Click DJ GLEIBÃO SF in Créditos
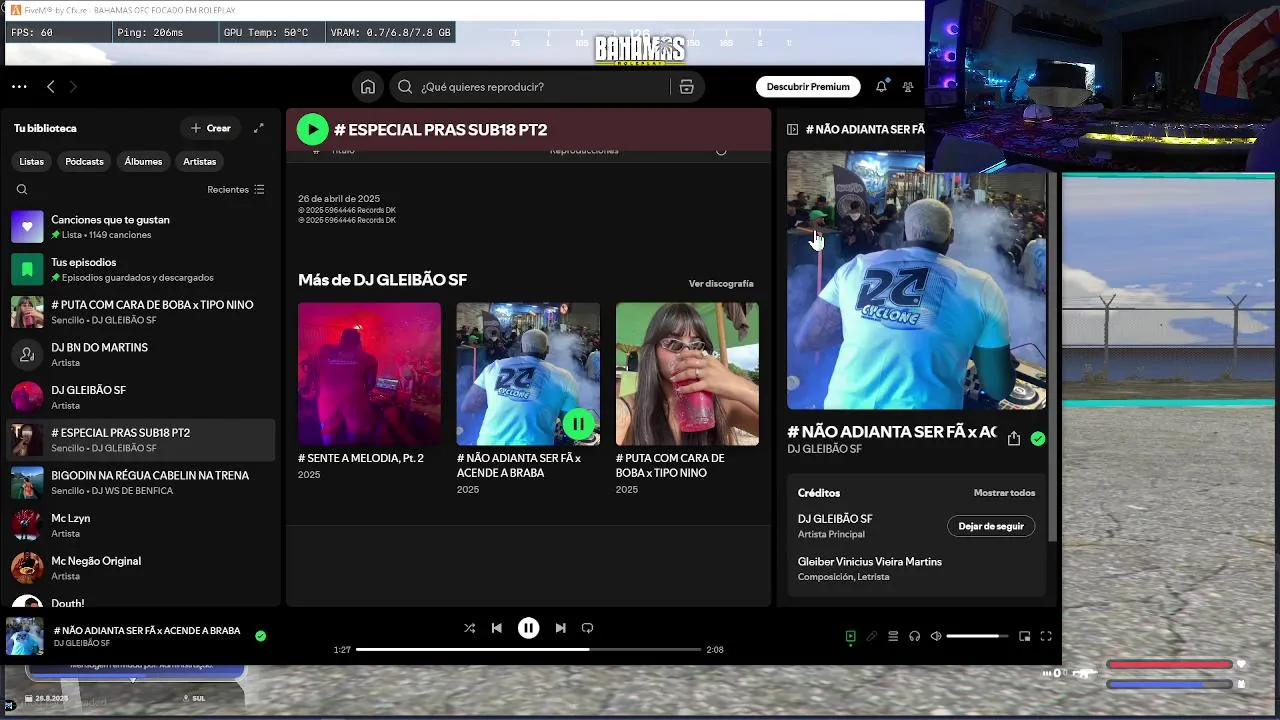This screenshot has width=1280, height=720. 835,519
